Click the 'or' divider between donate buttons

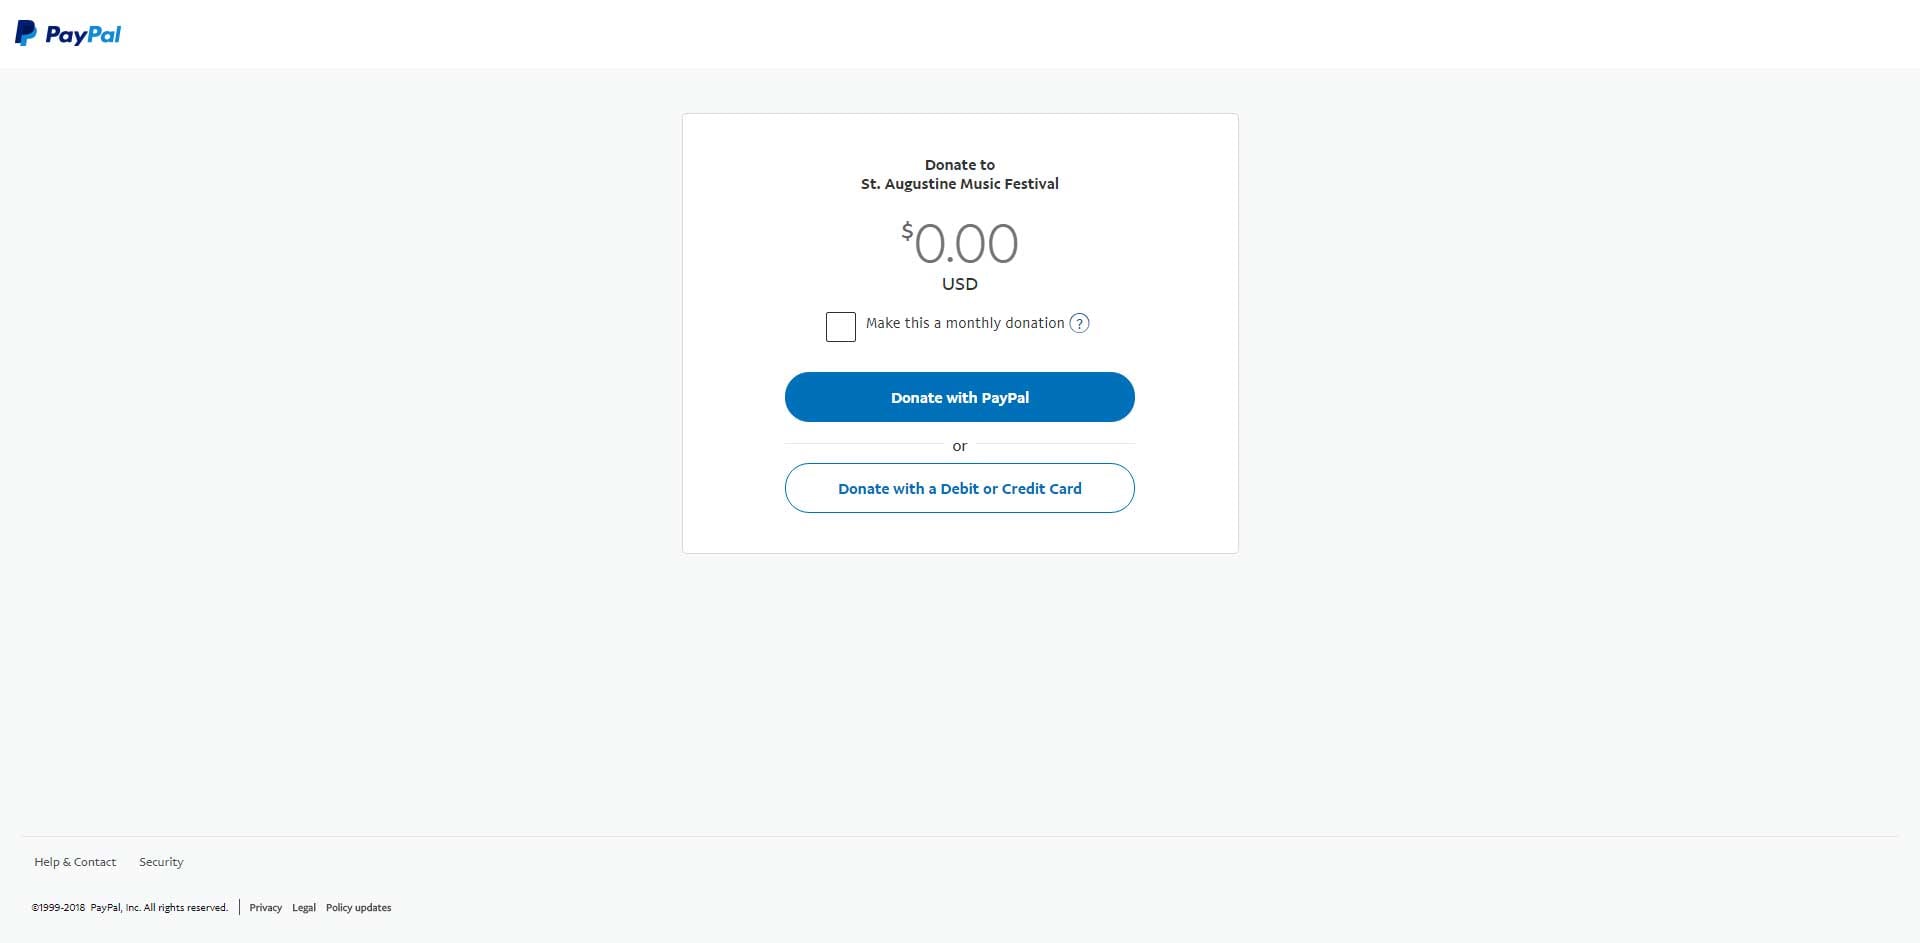960,446
